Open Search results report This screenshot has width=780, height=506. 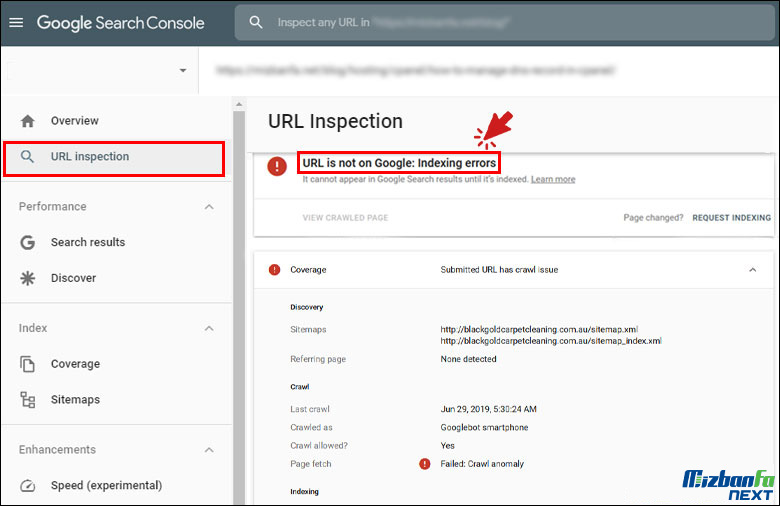(x=88, y=242)
